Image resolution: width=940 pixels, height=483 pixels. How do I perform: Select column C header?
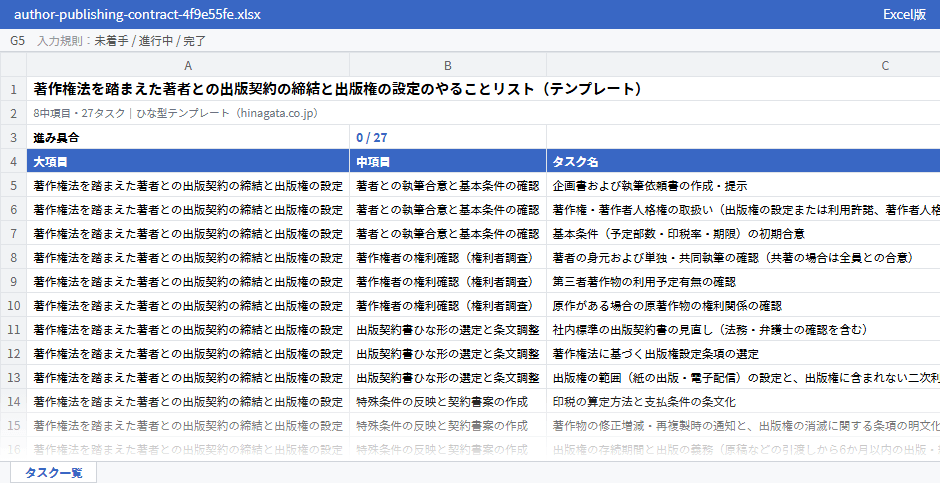click(743, 65)
